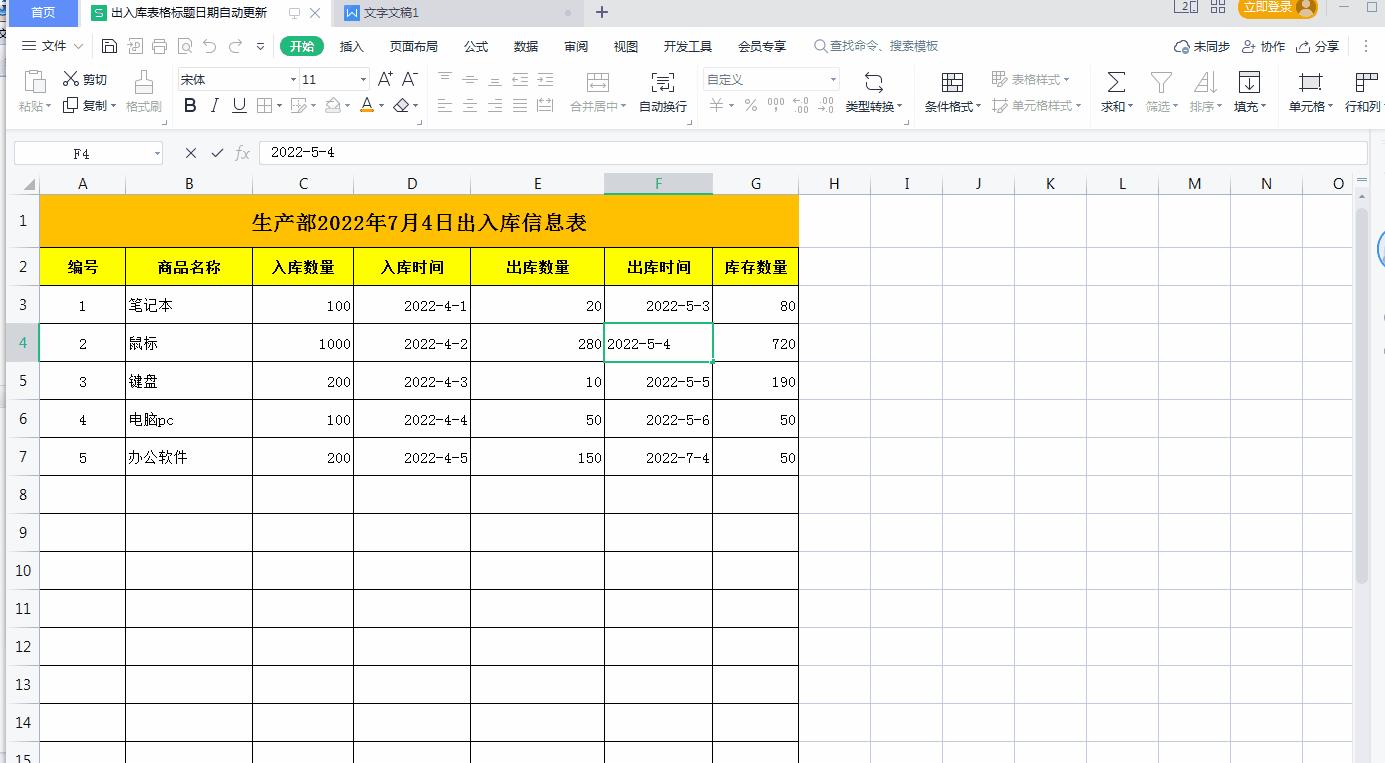Open the 会员专享 menu item

[x=764, y=45]
